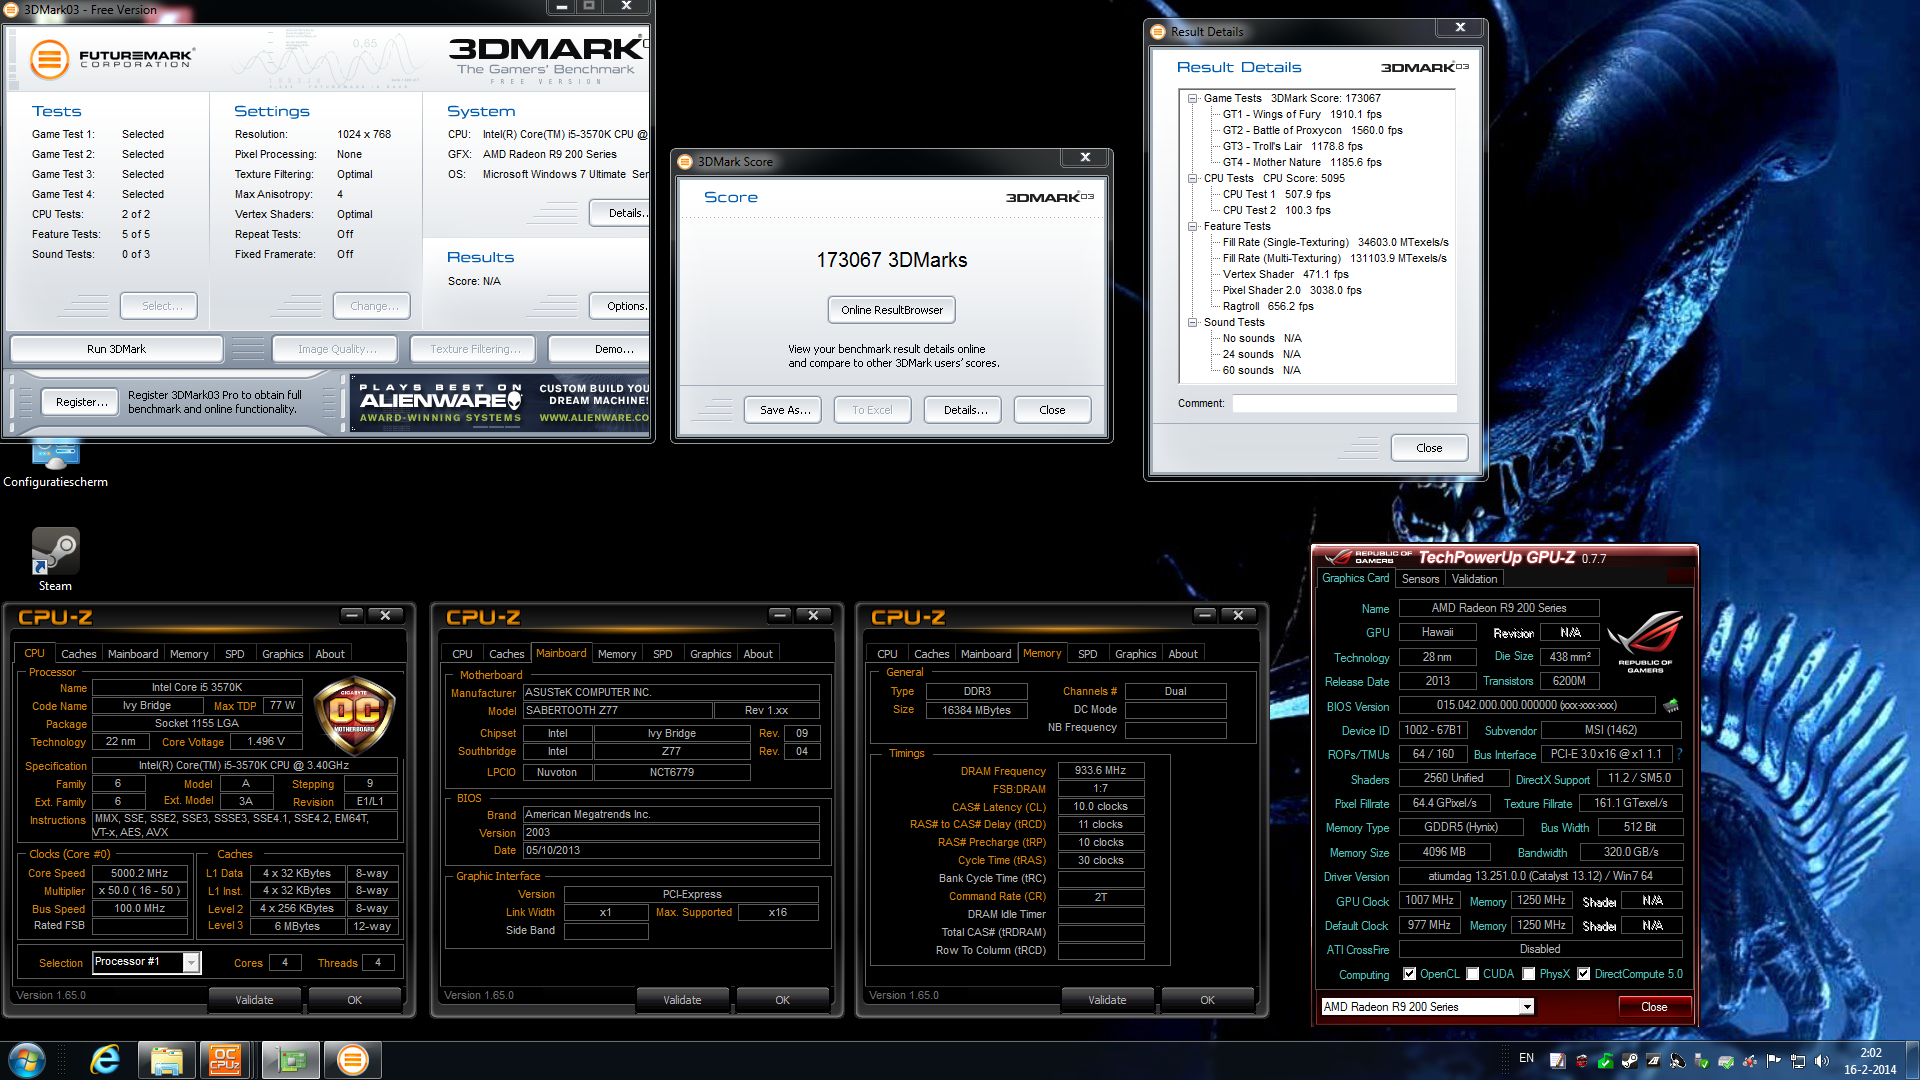Launch Internet Explorer from the taskbar
The height and width of the screenshot is (1080, 1920).
(x=105, y=1060)
